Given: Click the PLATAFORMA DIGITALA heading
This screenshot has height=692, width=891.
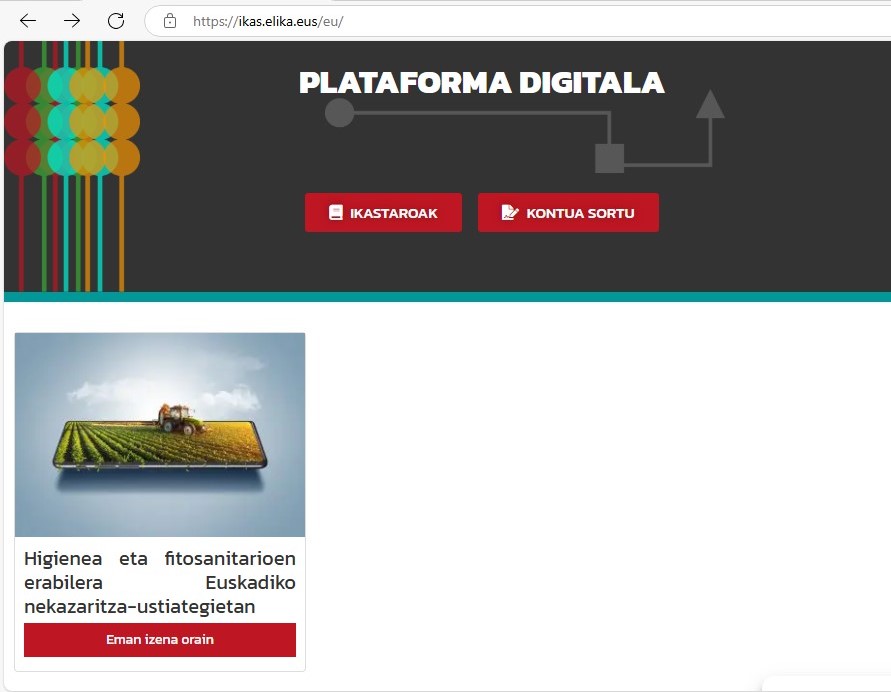Looking at the screenshot, I should point(481,83).
